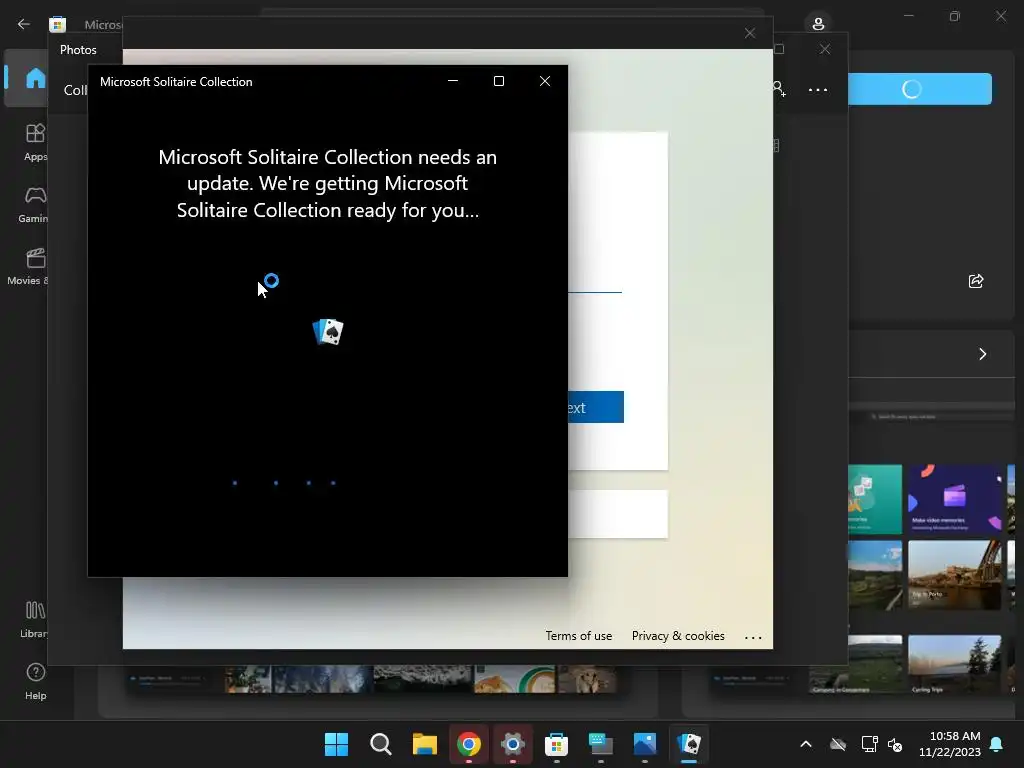
Task: Click the blue Next button in sign-in dialog
Action: (x=596, y=407)
